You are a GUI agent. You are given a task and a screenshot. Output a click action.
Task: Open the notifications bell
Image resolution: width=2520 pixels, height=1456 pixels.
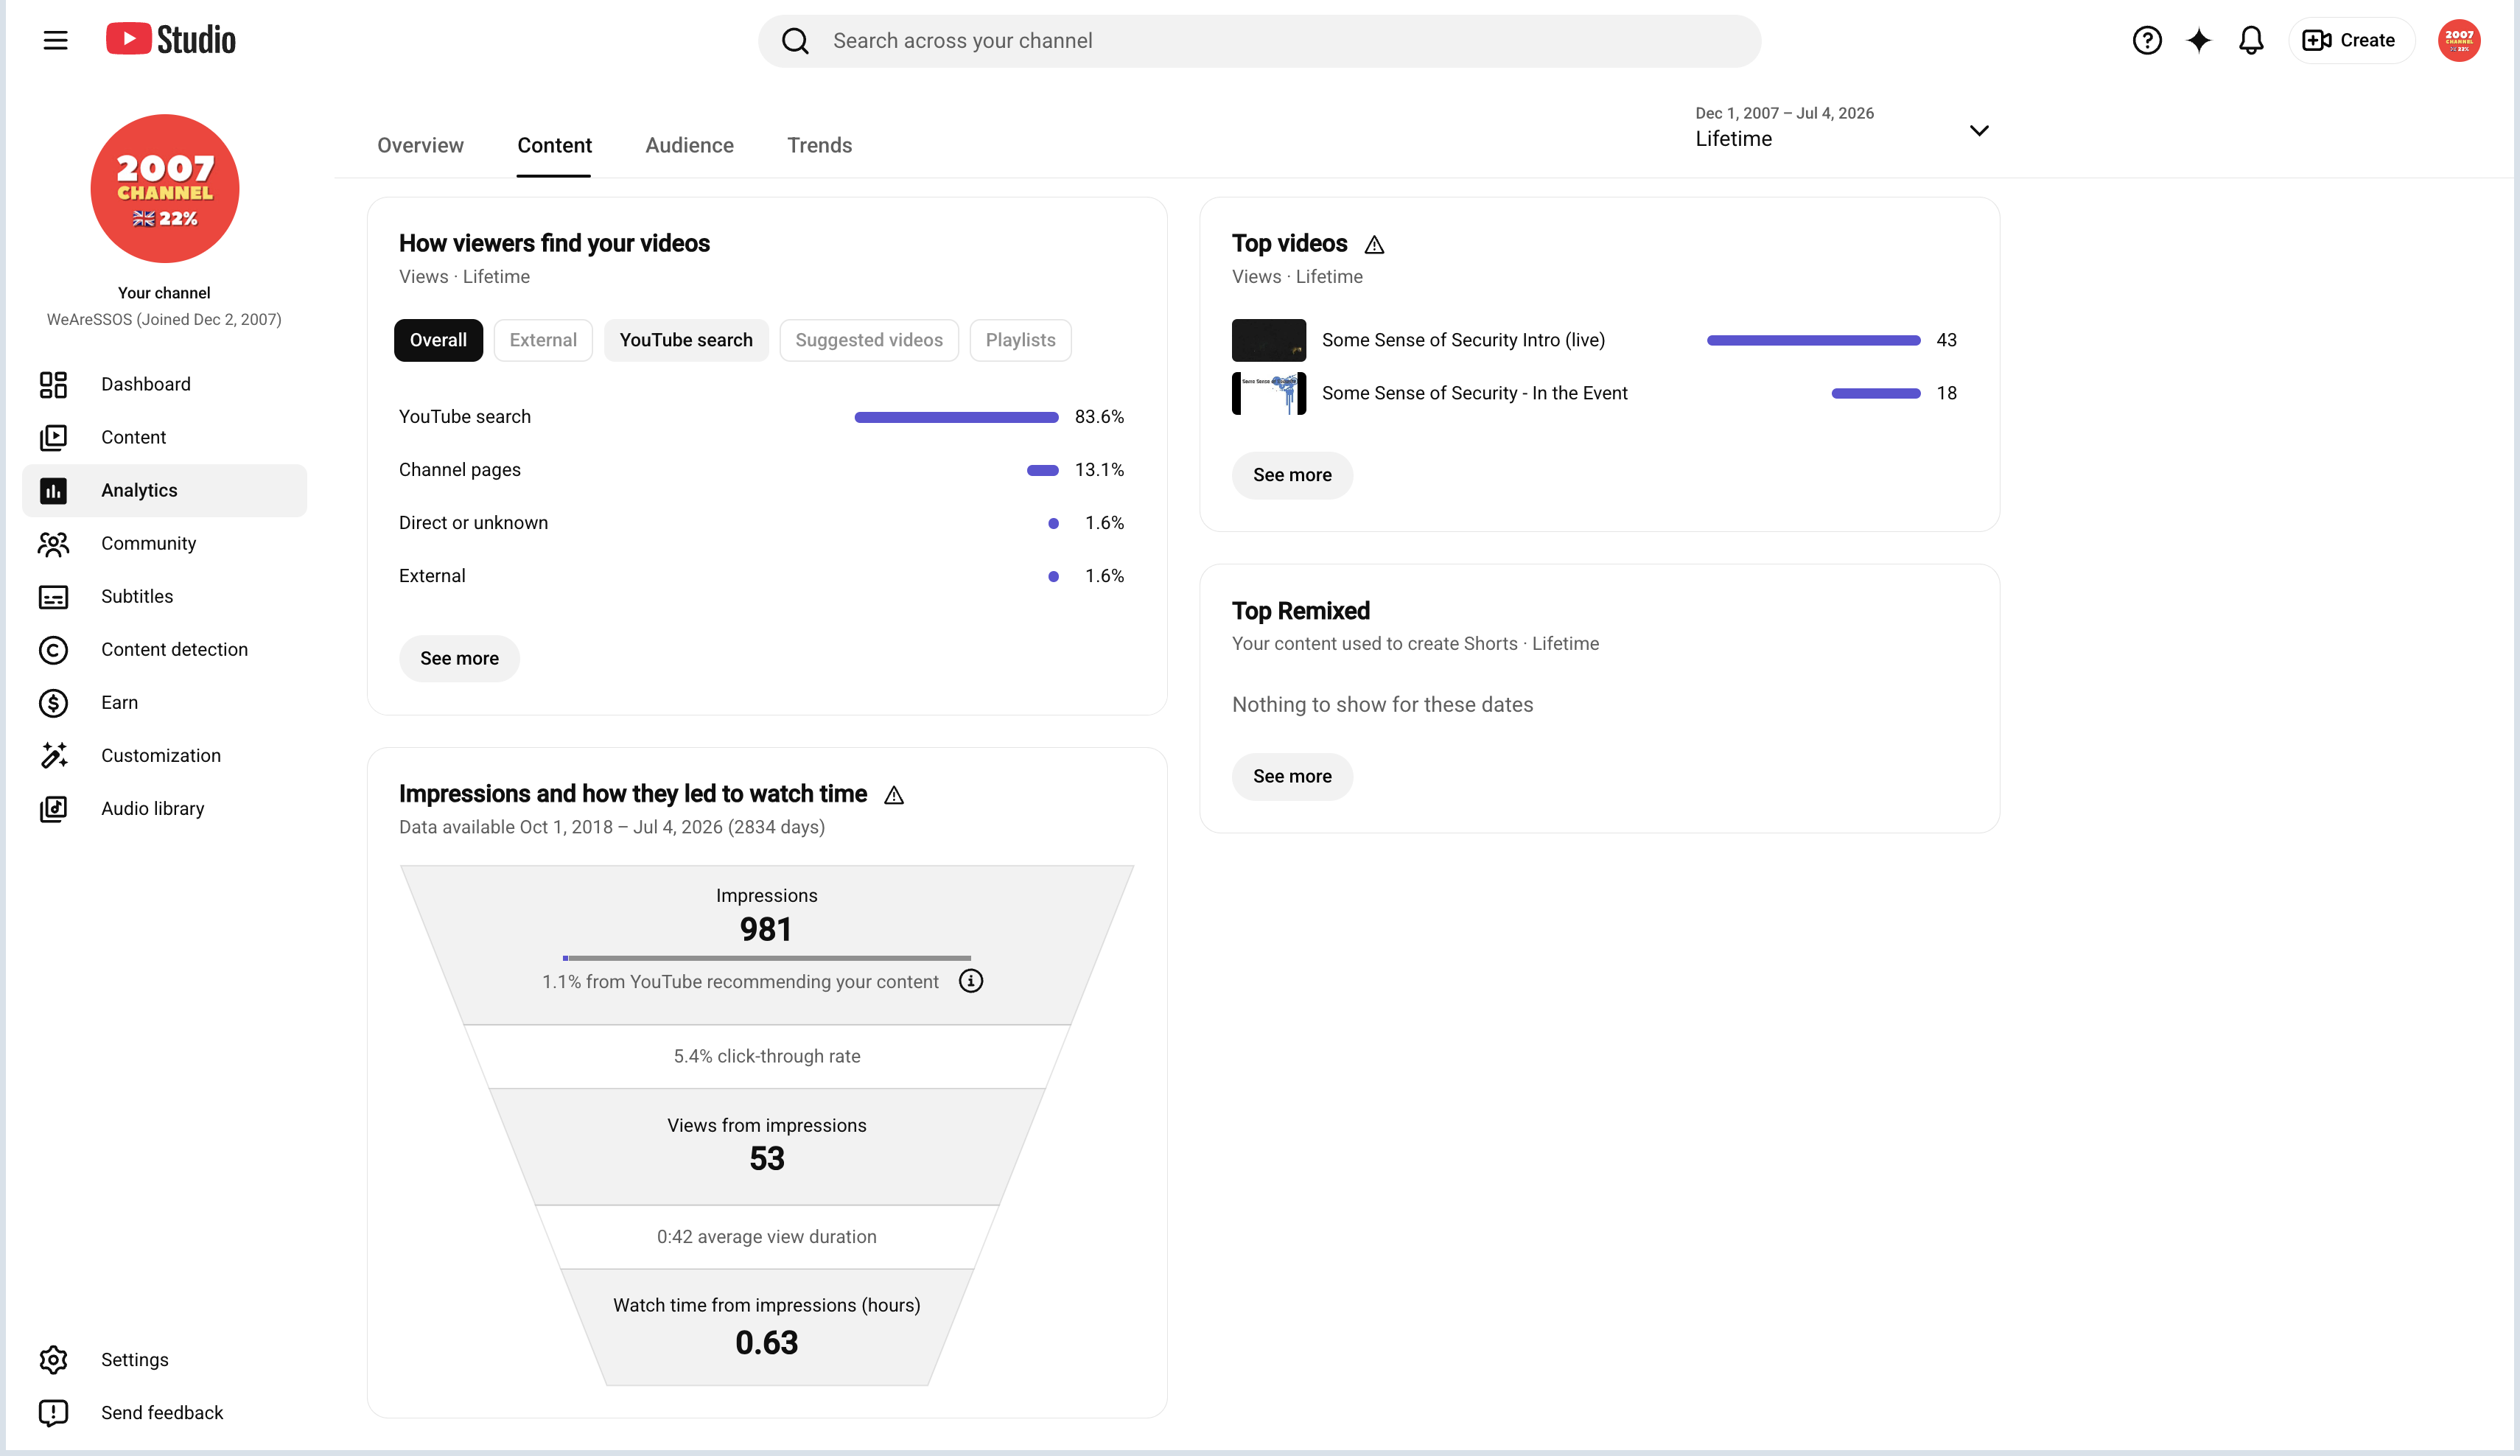(2250, 40)
